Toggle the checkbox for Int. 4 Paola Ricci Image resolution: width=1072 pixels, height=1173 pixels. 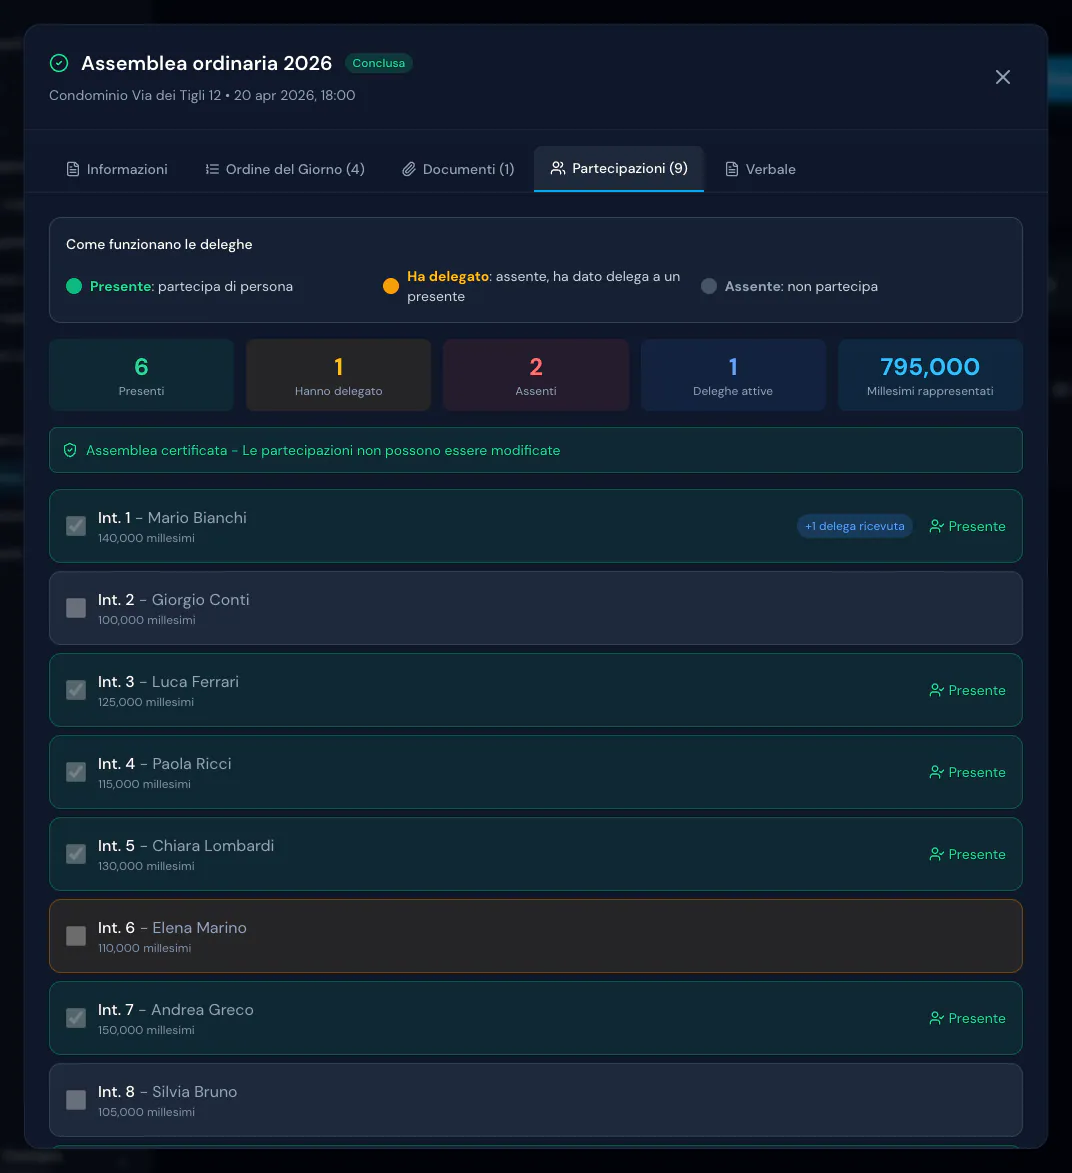pos(76,772)
